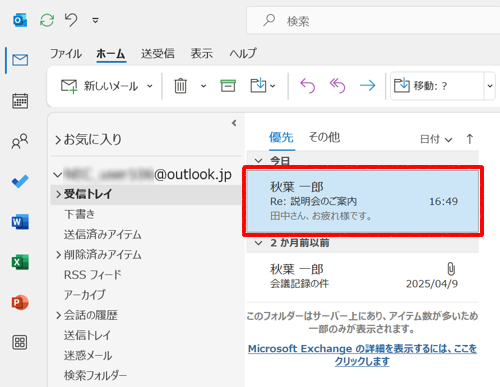Viewport: 500px width, 387px height.
Task: Open the Mail view in the sidebar
Action: (x=20, y=60)
